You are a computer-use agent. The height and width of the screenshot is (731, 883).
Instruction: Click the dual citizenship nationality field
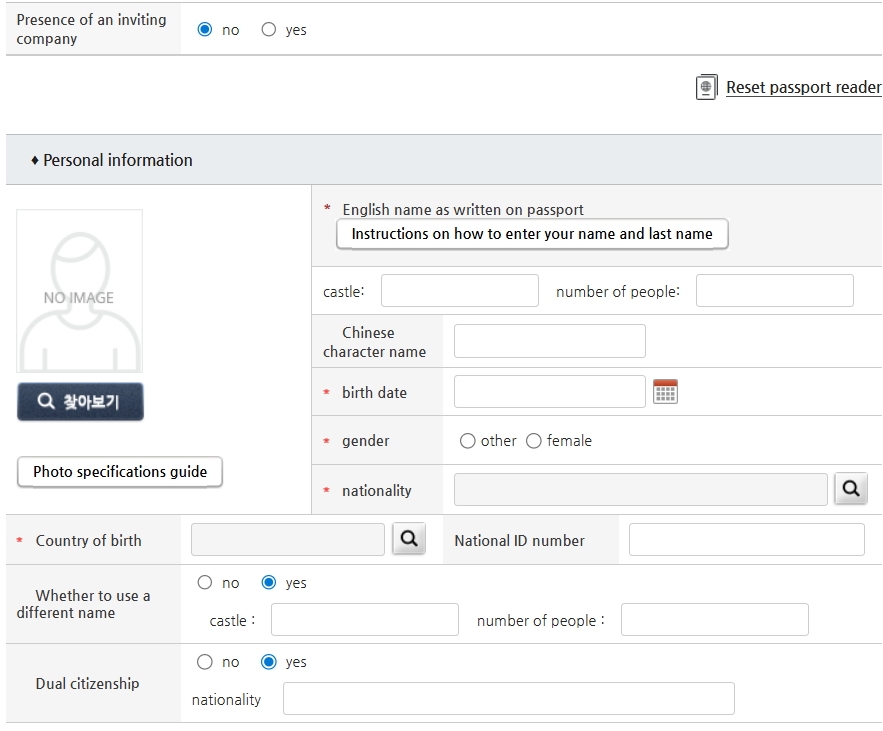coord(508,698)
